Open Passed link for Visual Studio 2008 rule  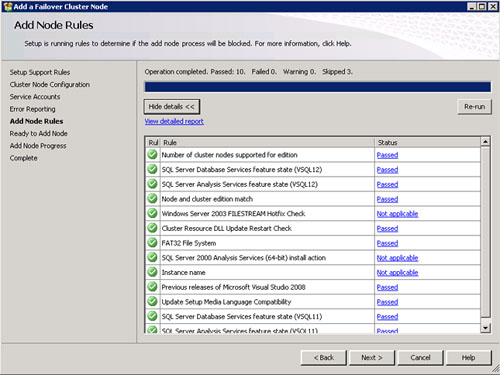[387, 287]
